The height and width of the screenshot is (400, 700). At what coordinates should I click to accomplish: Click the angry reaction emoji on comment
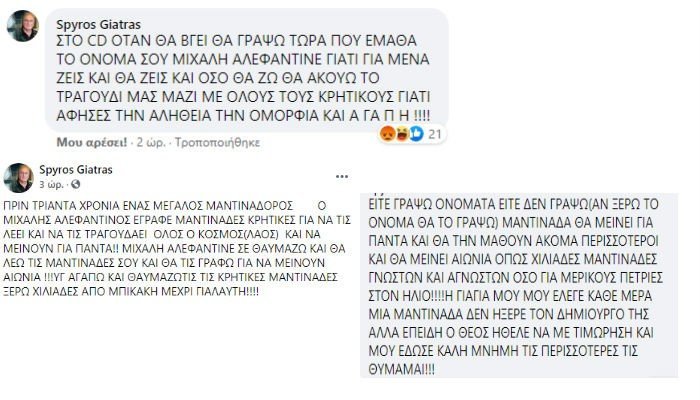coord(387,133)
